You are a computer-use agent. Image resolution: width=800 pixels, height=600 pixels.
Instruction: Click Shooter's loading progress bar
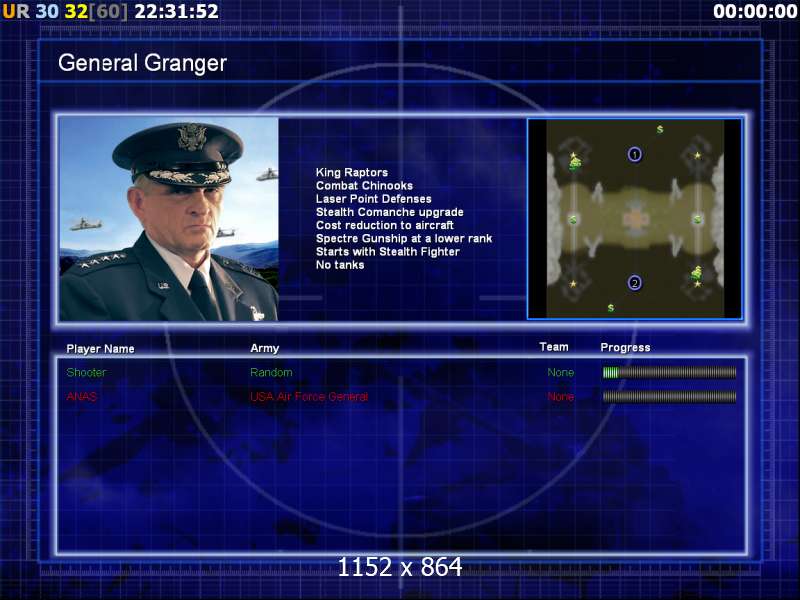(669, 372)
